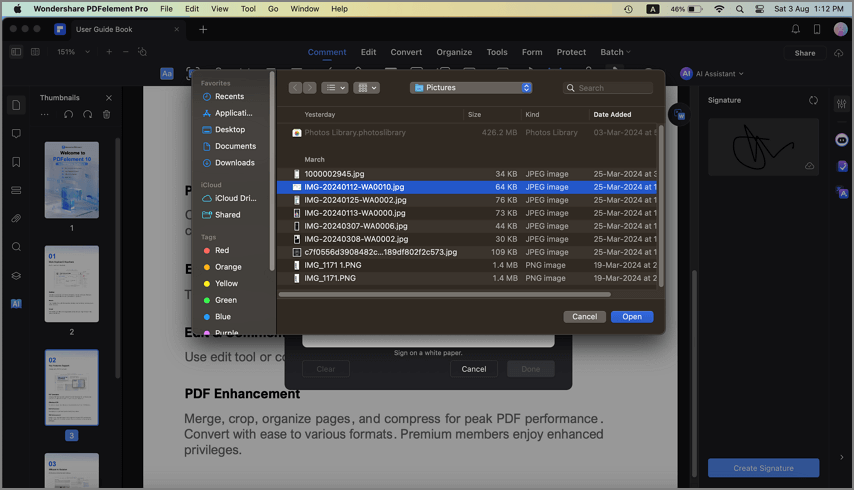Switch to the Edit tab
Image resolution: width=854 pixels, height=490 pixels.
coord(368,52)
